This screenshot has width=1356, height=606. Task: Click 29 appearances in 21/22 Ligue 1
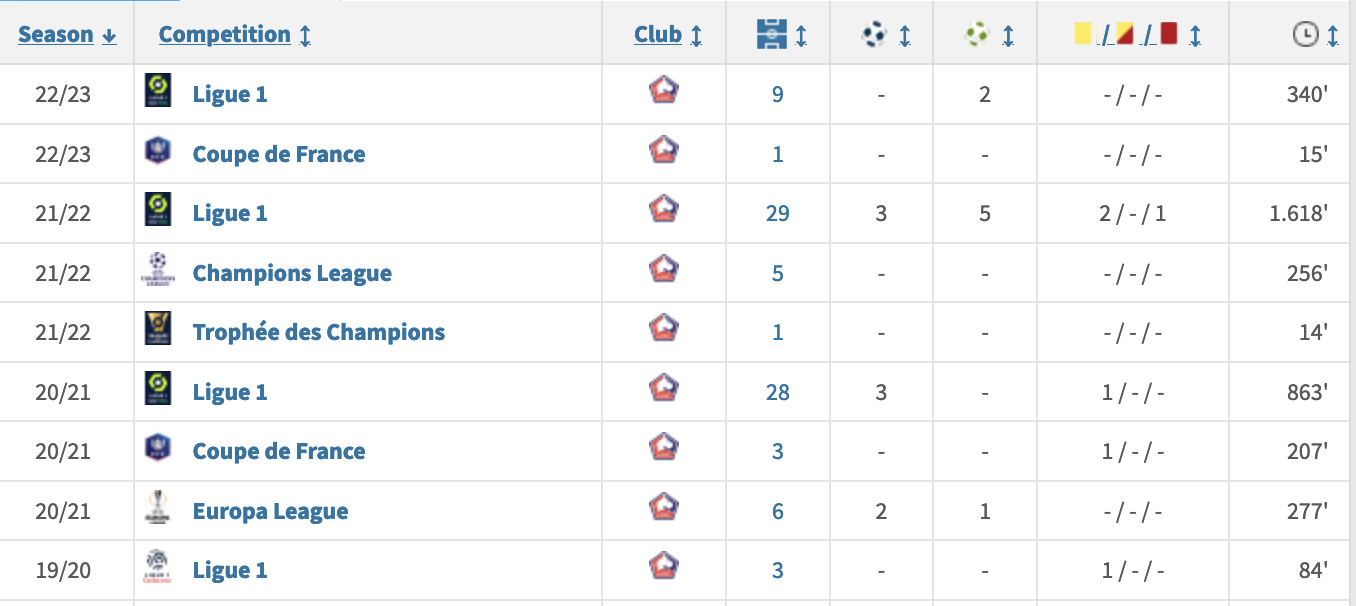778,213
